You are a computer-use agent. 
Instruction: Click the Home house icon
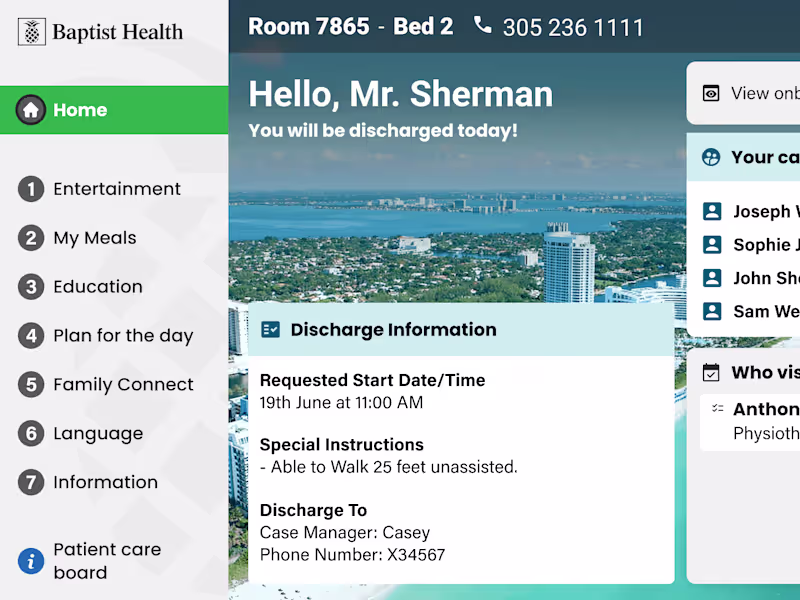click(31, 110)
